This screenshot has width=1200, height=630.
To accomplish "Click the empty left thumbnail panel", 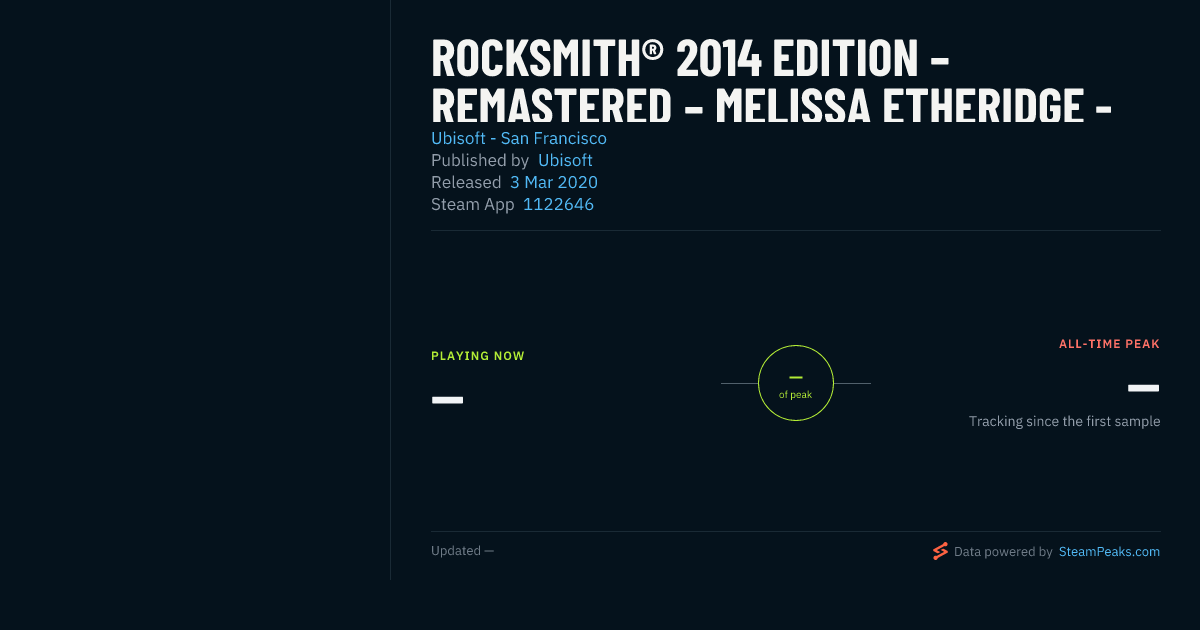I will pyautogui.click(x=195, y=290).
